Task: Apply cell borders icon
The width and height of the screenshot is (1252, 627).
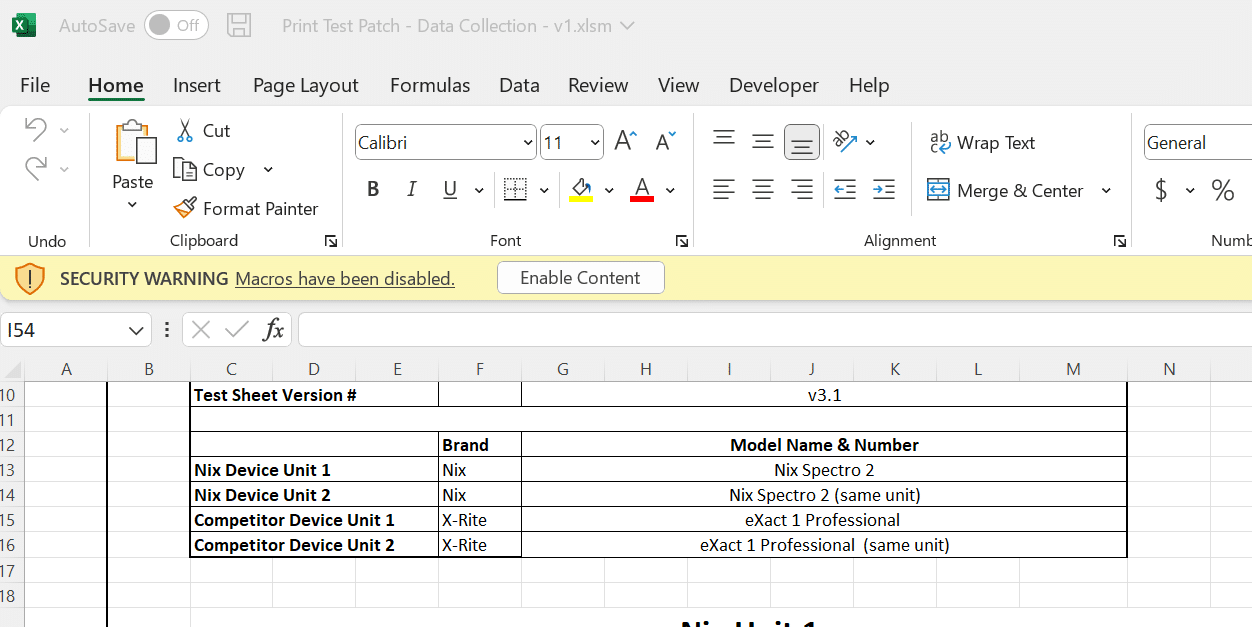Action: pyautogui.click(x=515, y=190)
